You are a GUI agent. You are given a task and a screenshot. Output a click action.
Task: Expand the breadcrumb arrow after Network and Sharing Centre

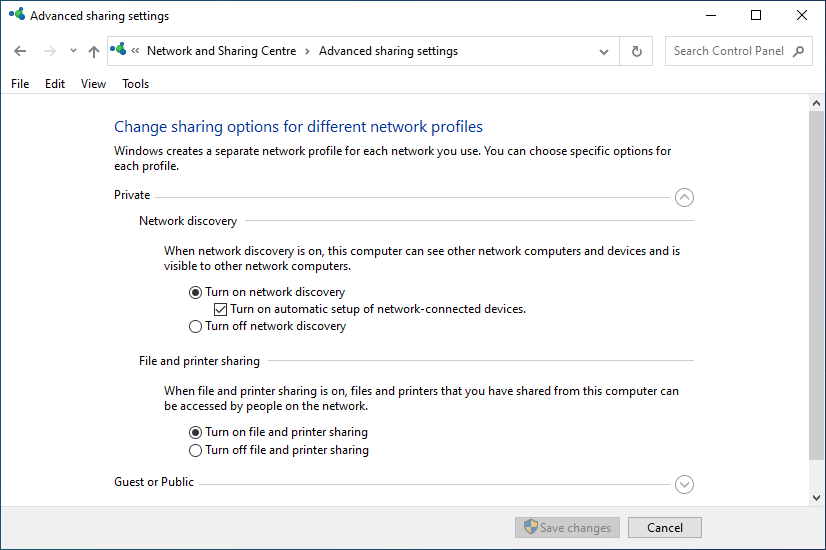point(307,51)
